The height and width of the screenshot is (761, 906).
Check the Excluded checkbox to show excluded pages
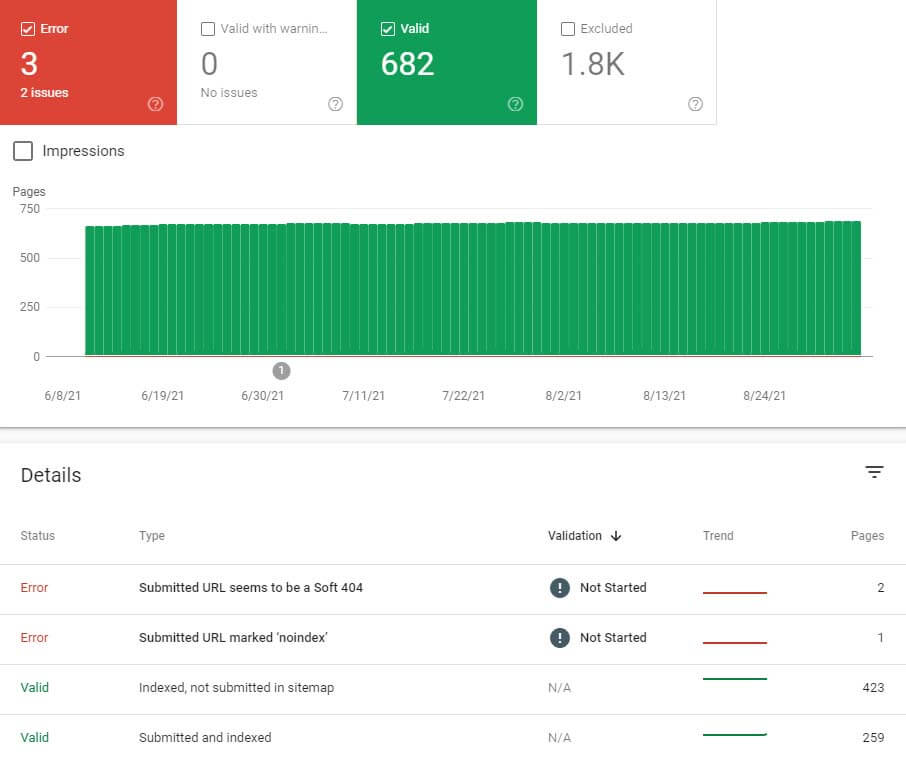tap(568, 28)
